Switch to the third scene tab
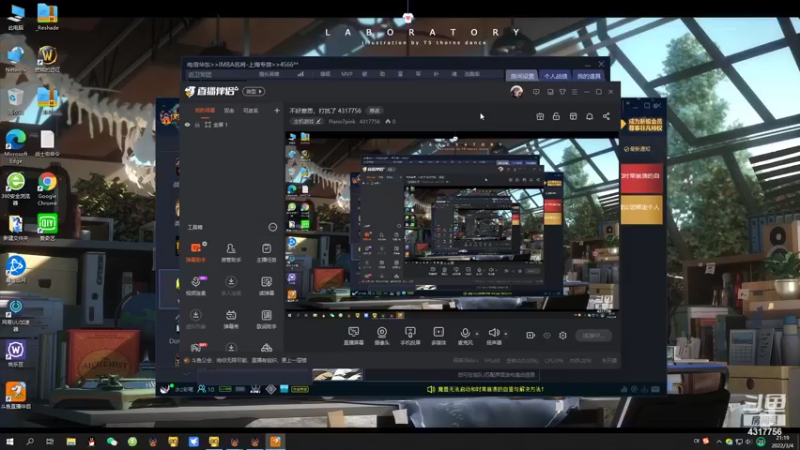Screen dimensions: 800x450 point(251,110)
